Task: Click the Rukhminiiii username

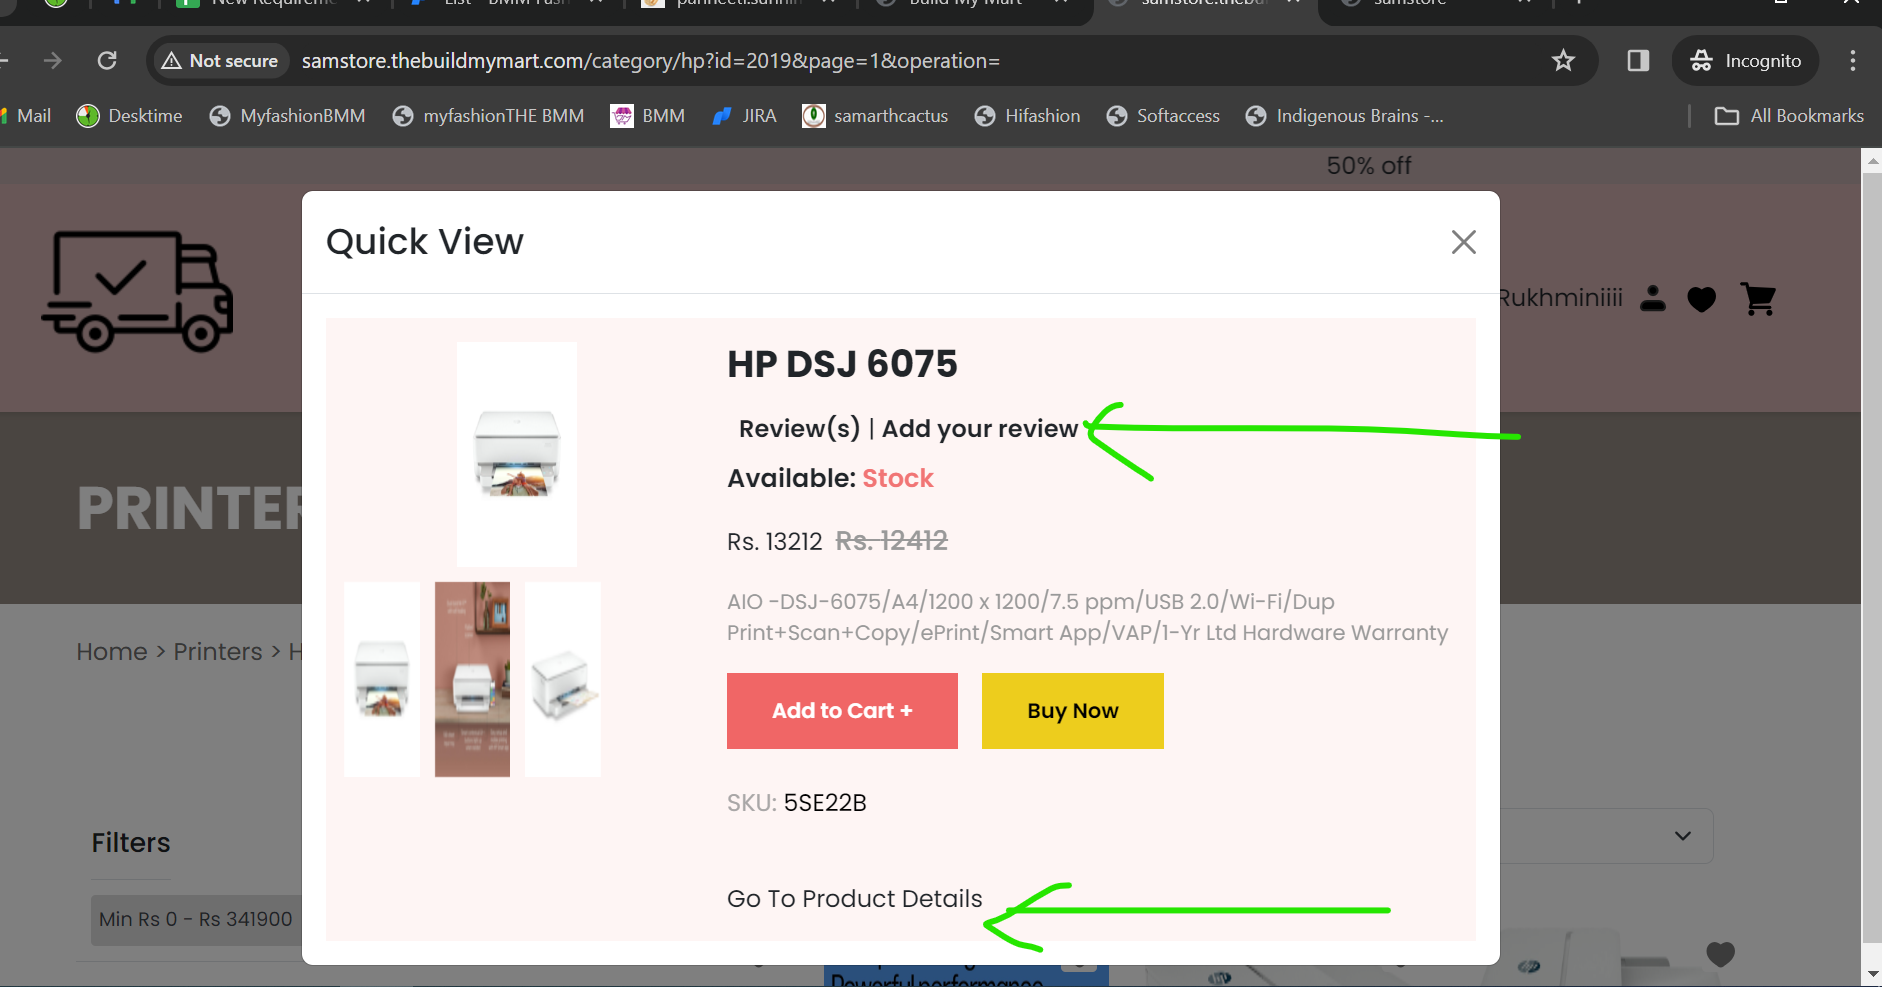Action: coord(1561,298)
